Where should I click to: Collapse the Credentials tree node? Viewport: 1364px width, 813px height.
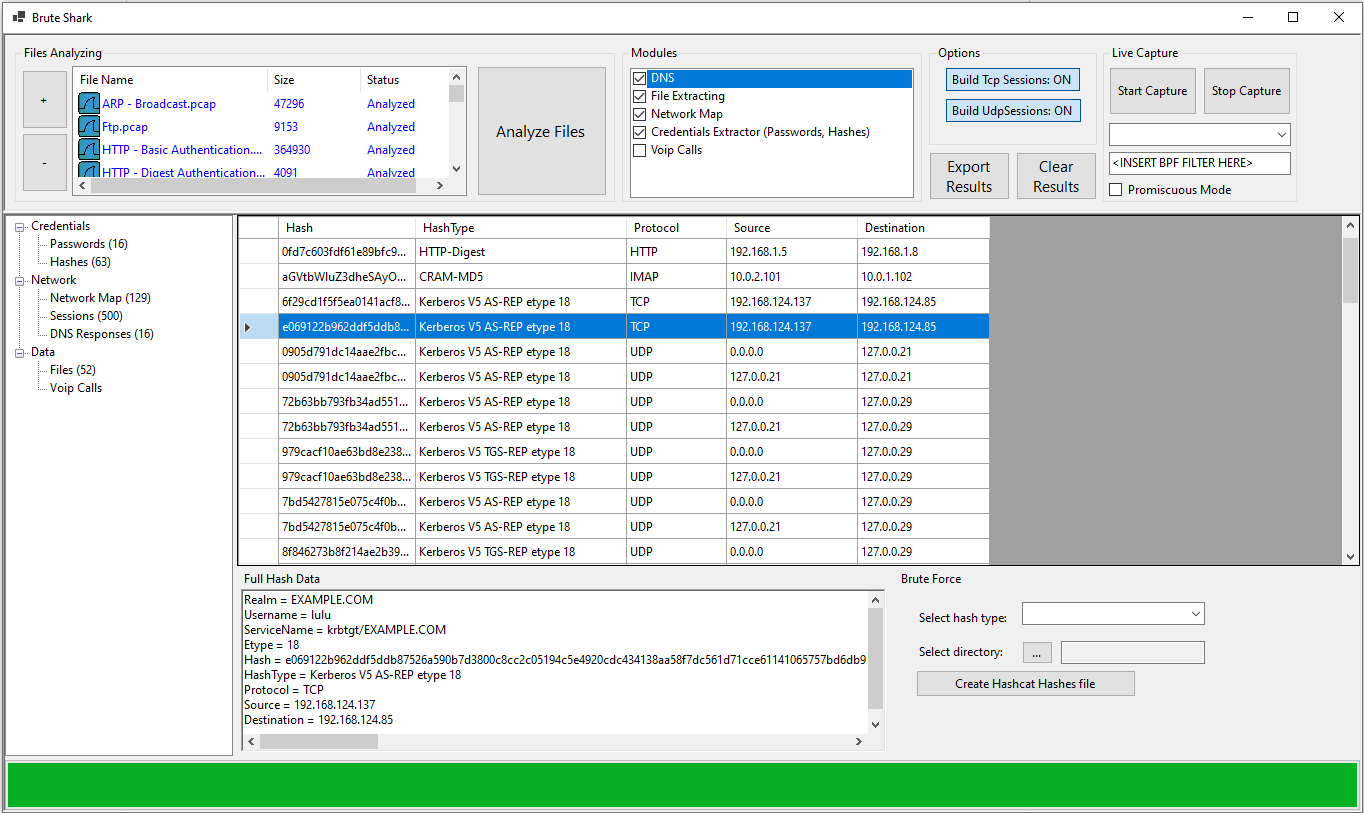click(x=20, y=227)
